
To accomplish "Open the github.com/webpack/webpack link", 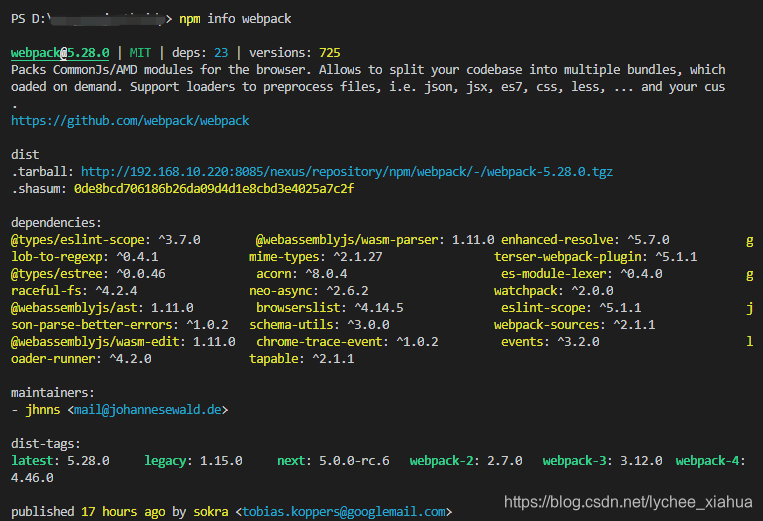I will pos(130,121).
